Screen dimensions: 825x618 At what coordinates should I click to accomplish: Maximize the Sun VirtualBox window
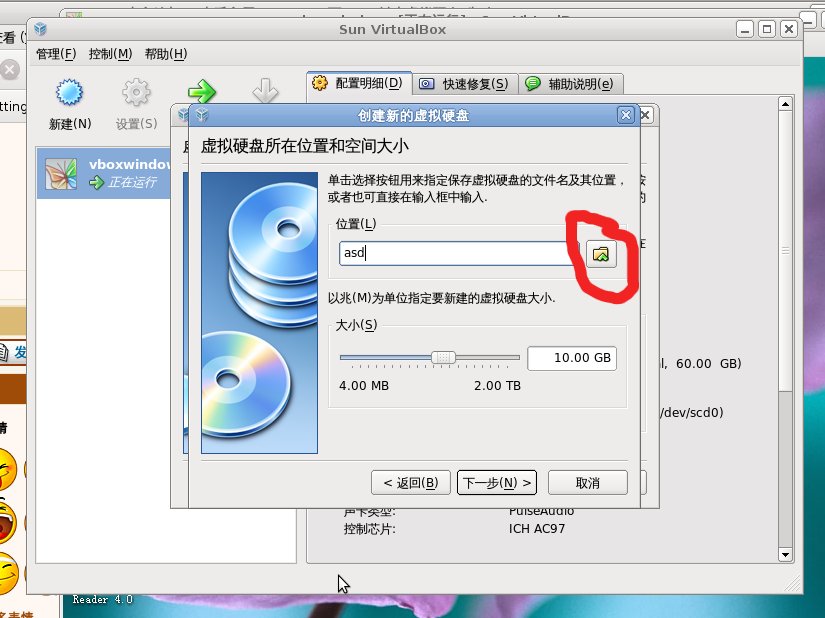(x=767, y=29)
